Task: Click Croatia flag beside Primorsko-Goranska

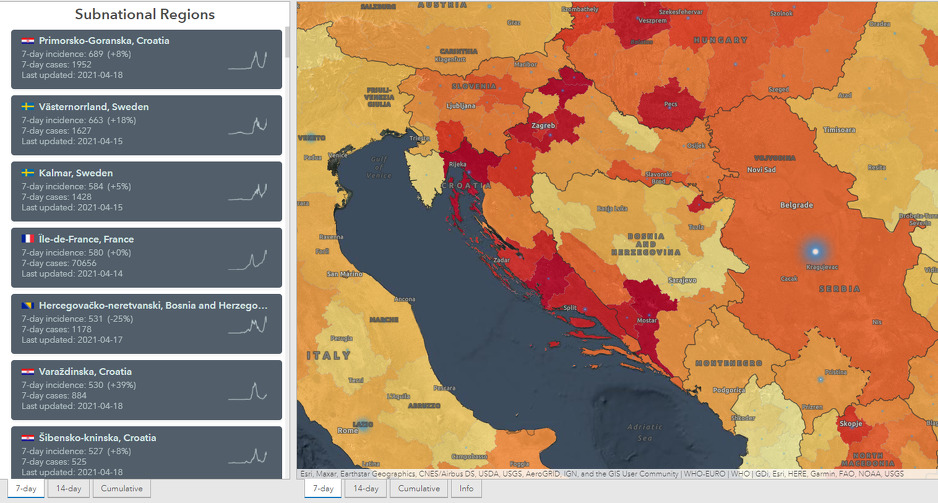Action: tap(28, 41)
